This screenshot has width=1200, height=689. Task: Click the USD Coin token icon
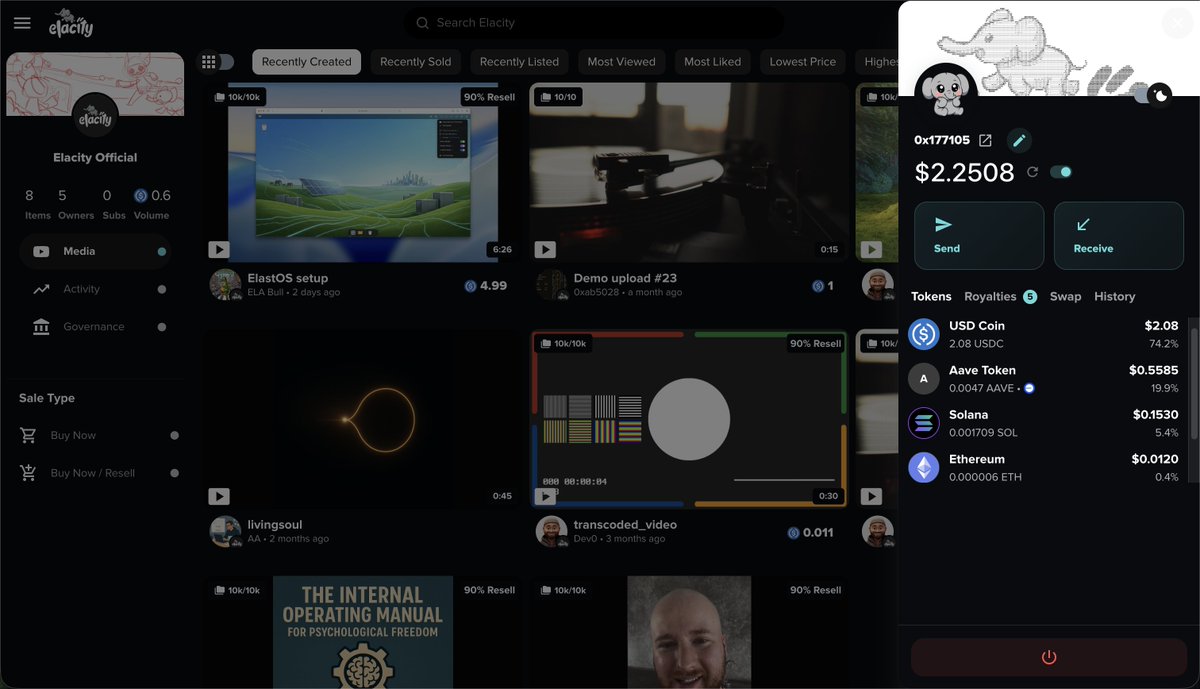point(923,334)
